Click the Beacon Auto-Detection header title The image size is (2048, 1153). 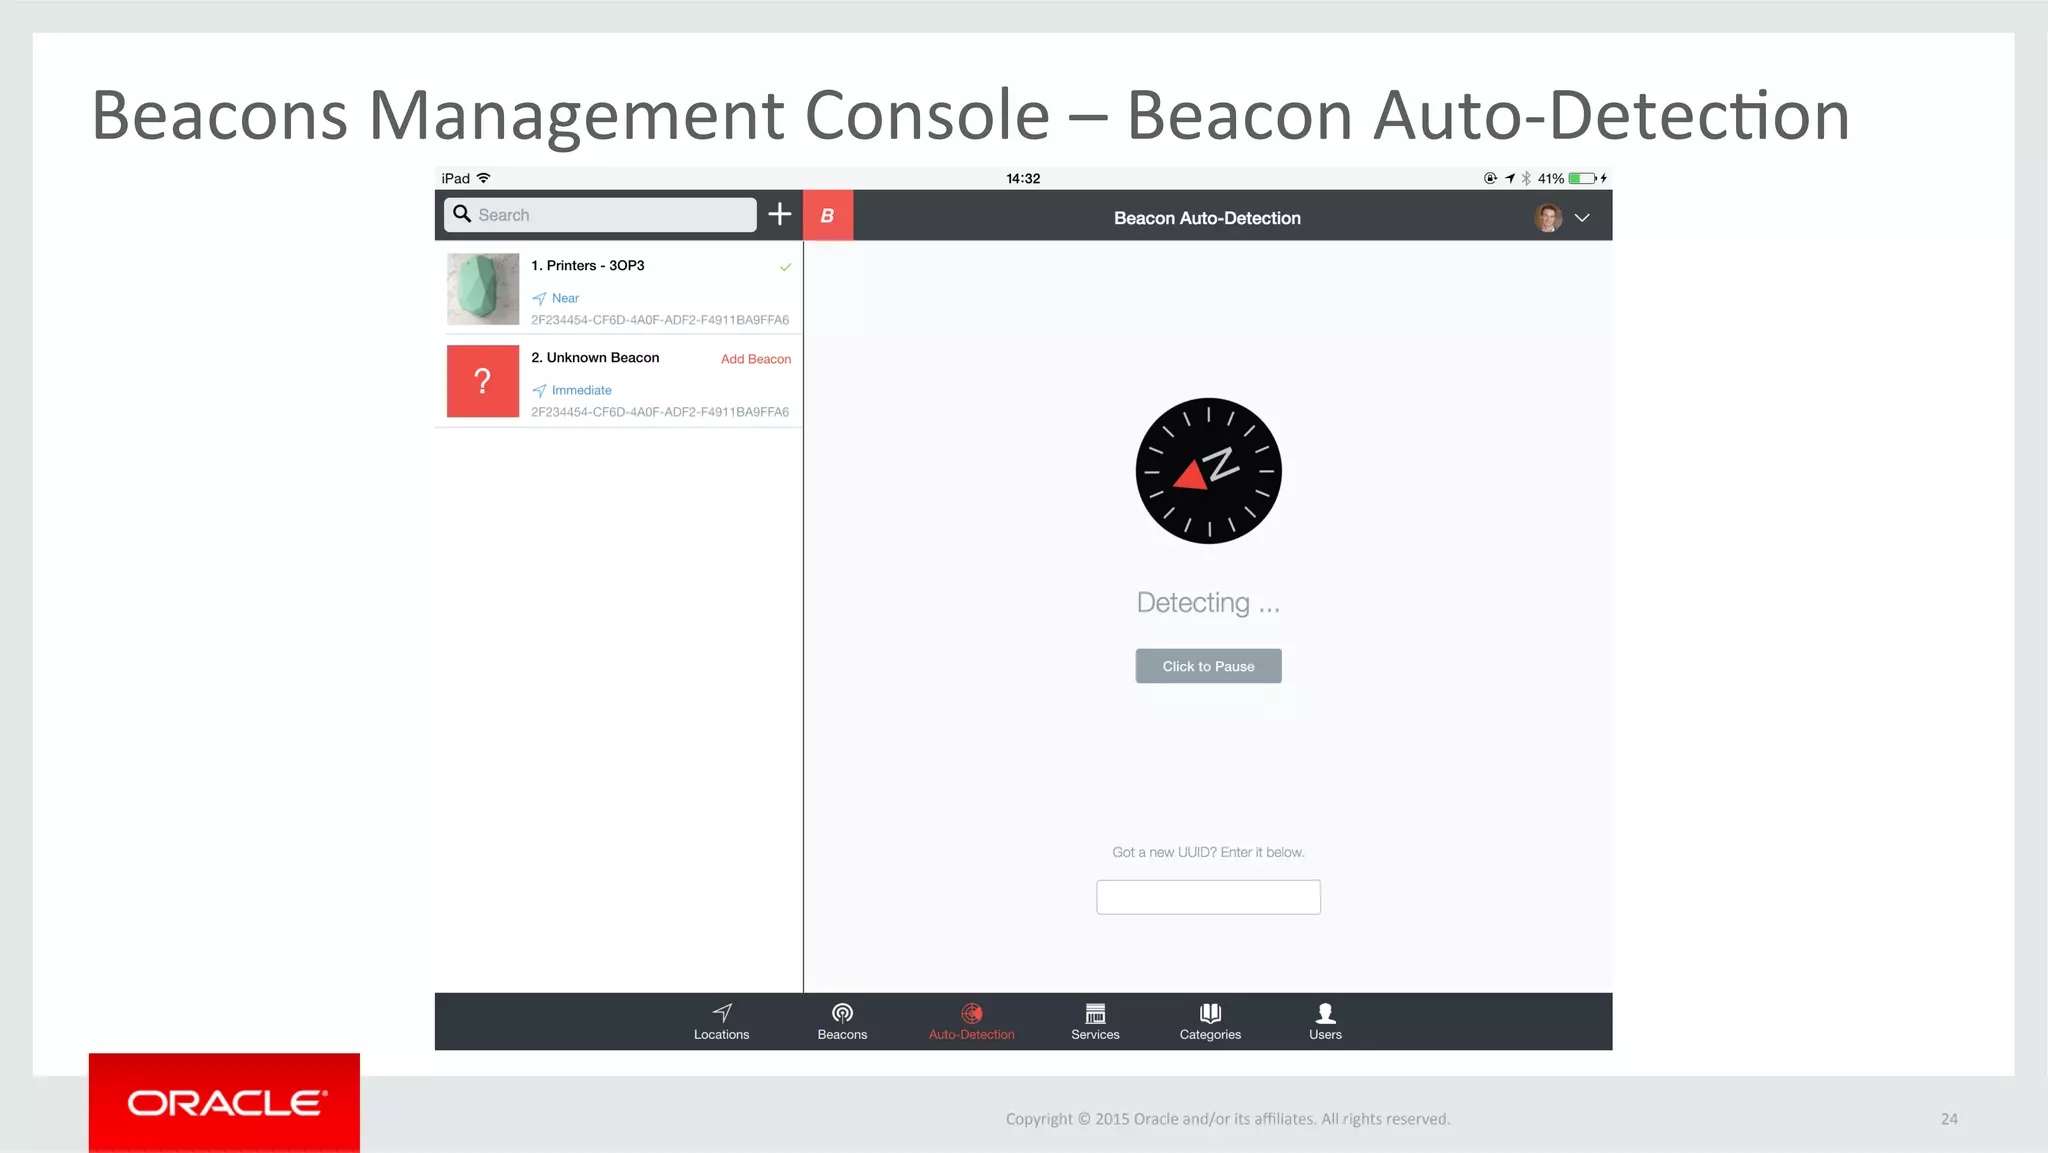1207,218
